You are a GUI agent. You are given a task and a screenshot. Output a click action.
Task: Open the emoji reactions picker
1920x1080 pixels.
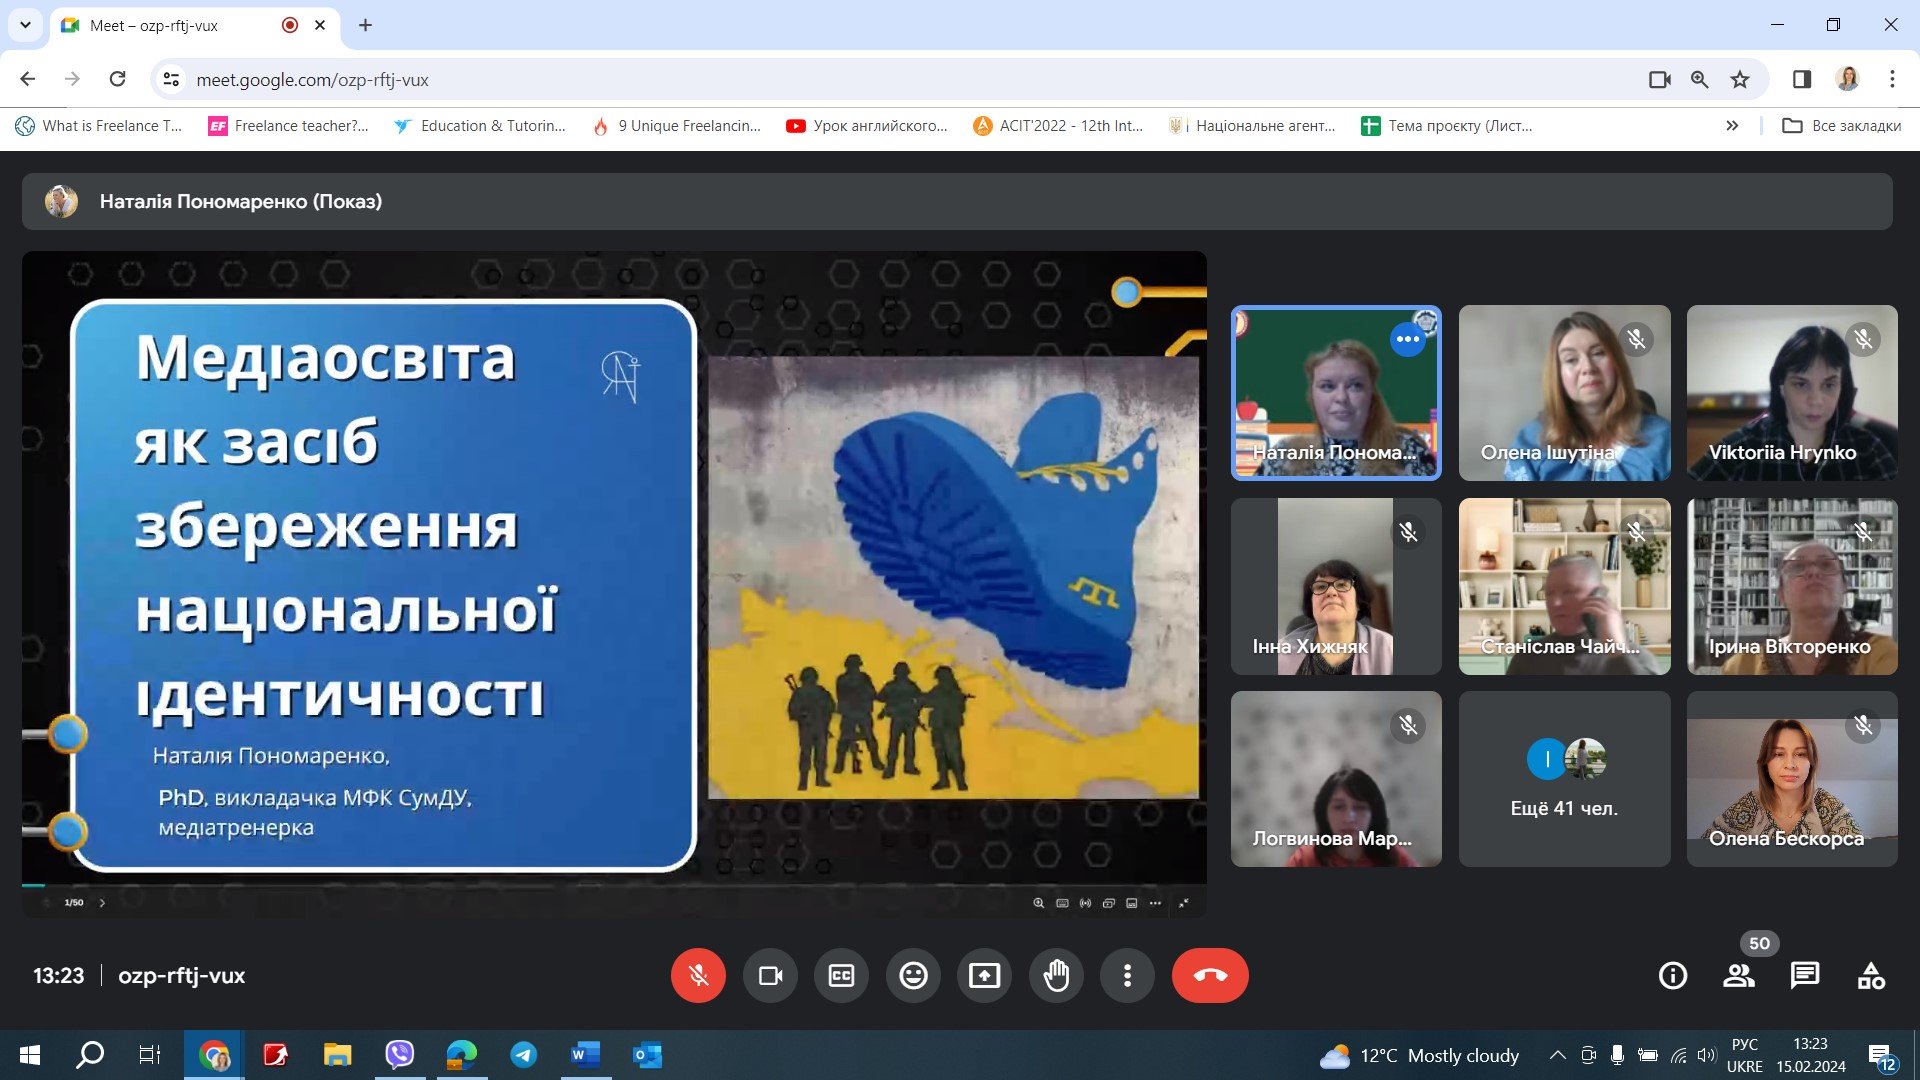click(x=913, y=975)
